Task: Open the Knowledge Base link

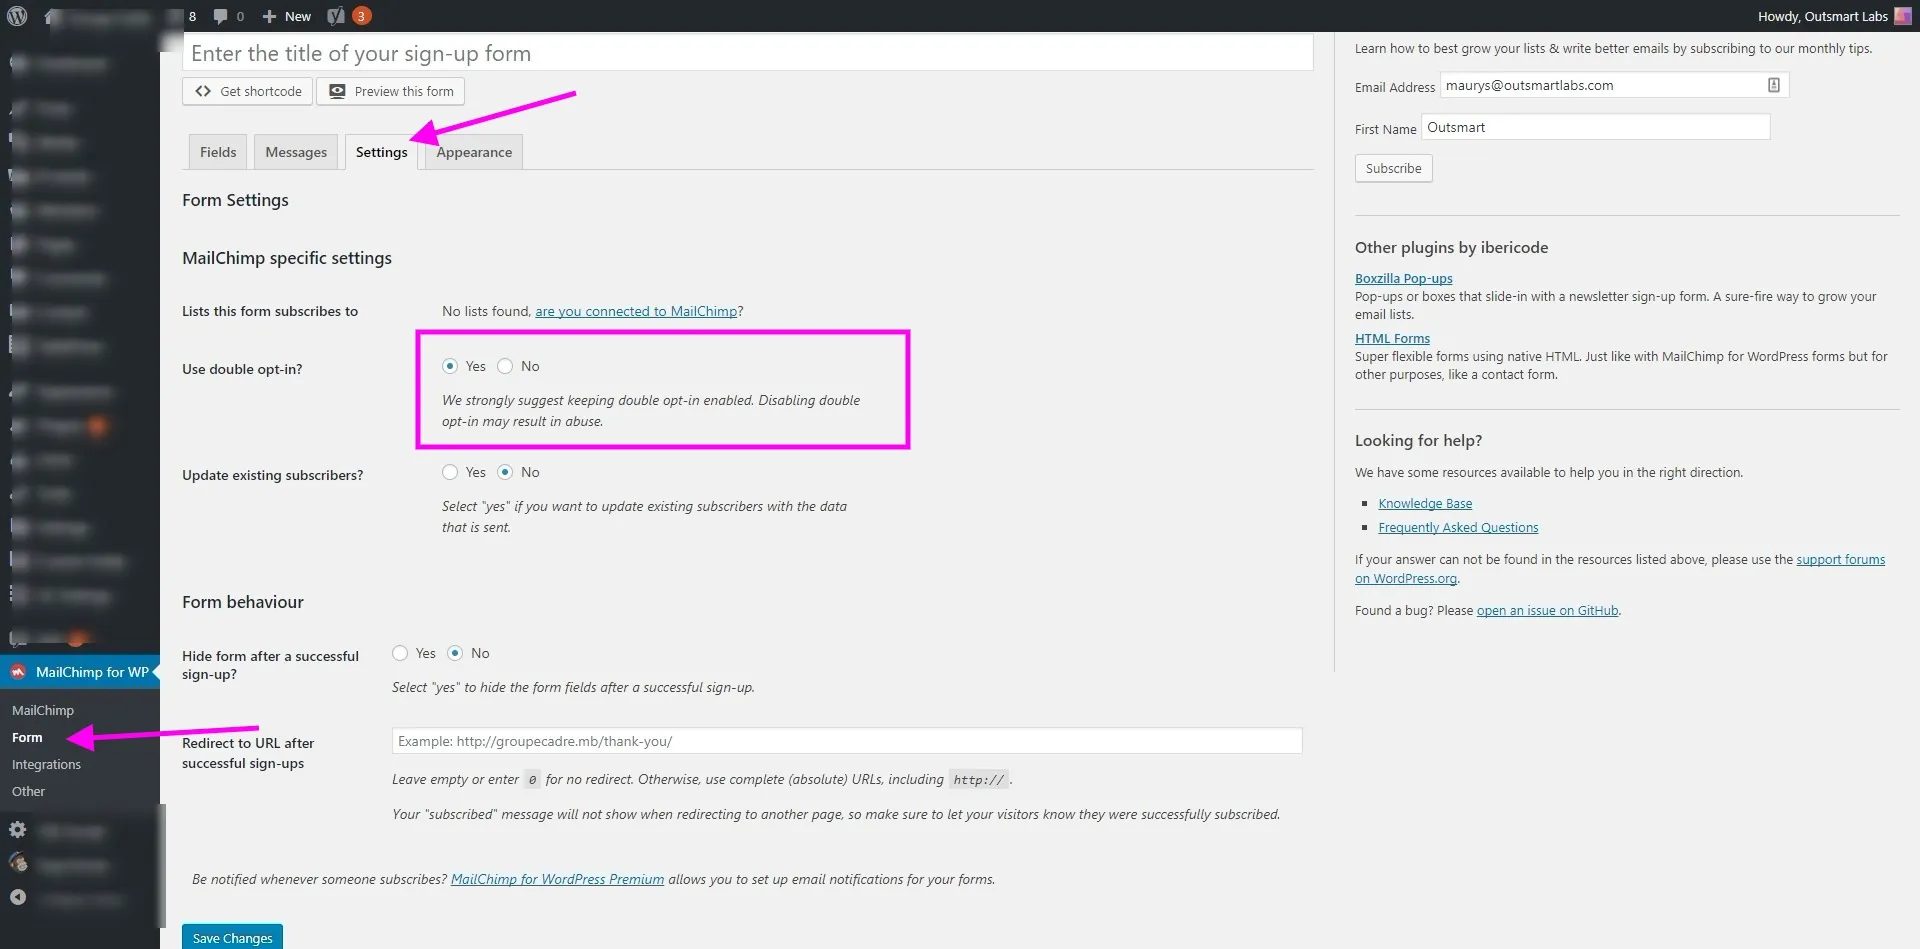Action: pos(1425,503)
